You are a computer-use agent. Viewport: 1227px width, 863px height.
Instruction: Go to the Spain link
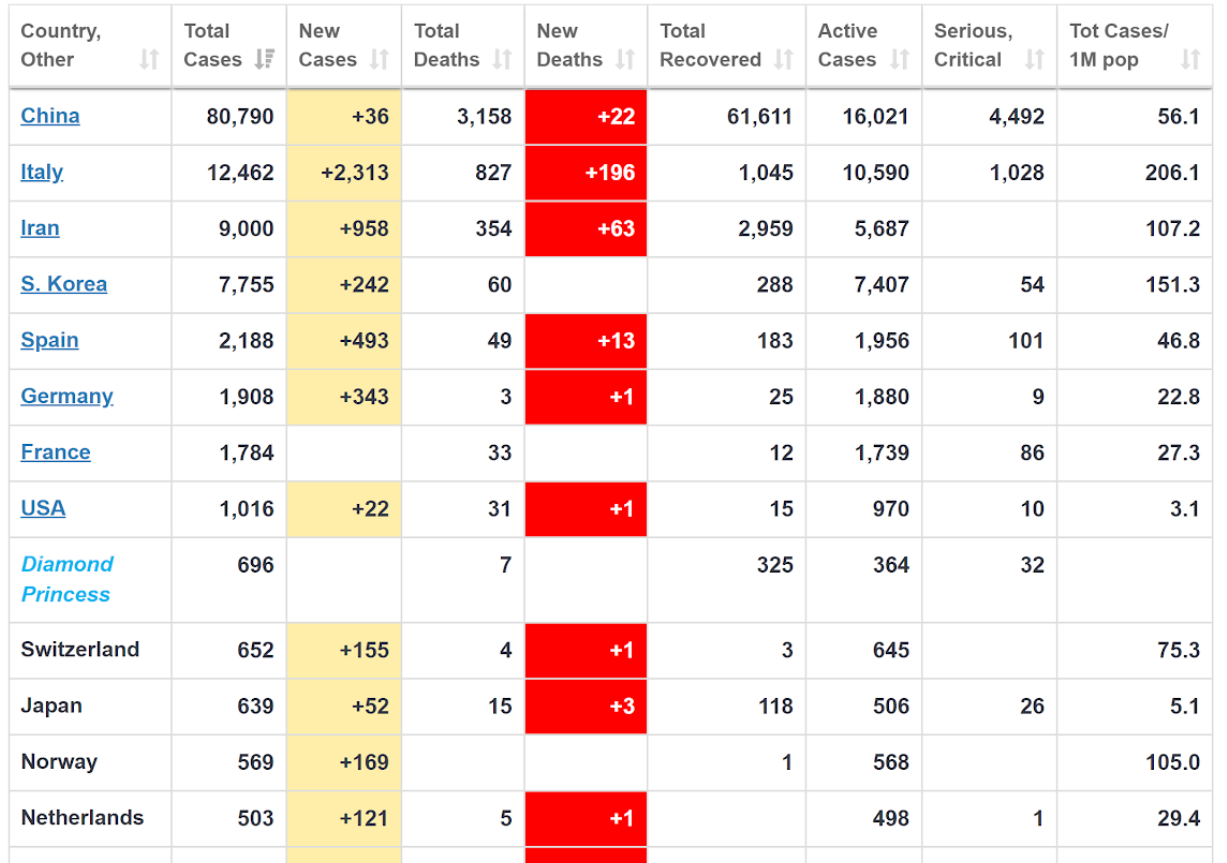click(x=50, y=340)
